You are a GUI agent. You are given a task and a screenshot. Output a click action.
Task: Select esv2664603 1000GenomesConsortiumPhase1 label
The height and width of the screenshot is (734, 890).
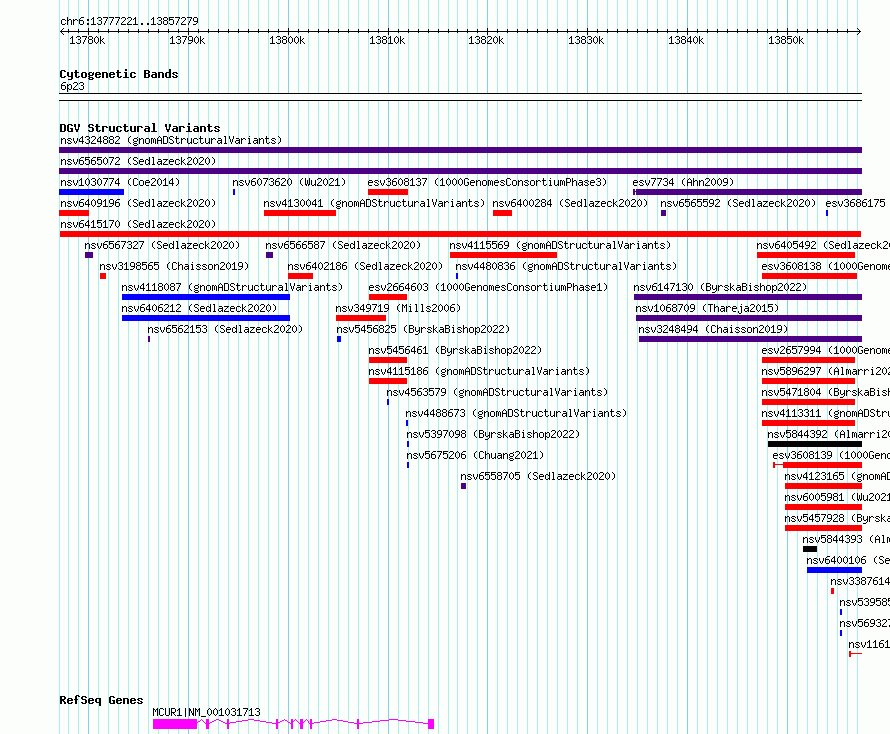coord(488,287)
